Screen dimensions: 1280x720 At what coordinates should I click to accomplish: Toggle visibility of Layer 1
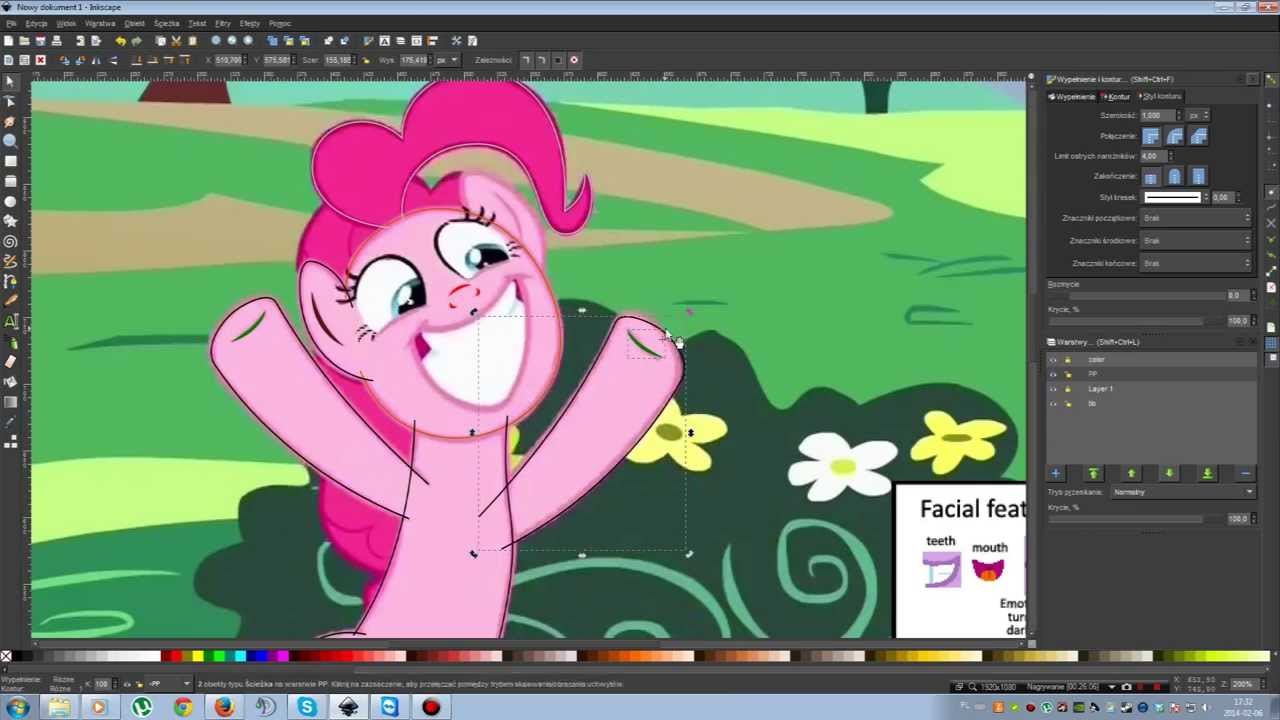click(x=1053, y=389)
